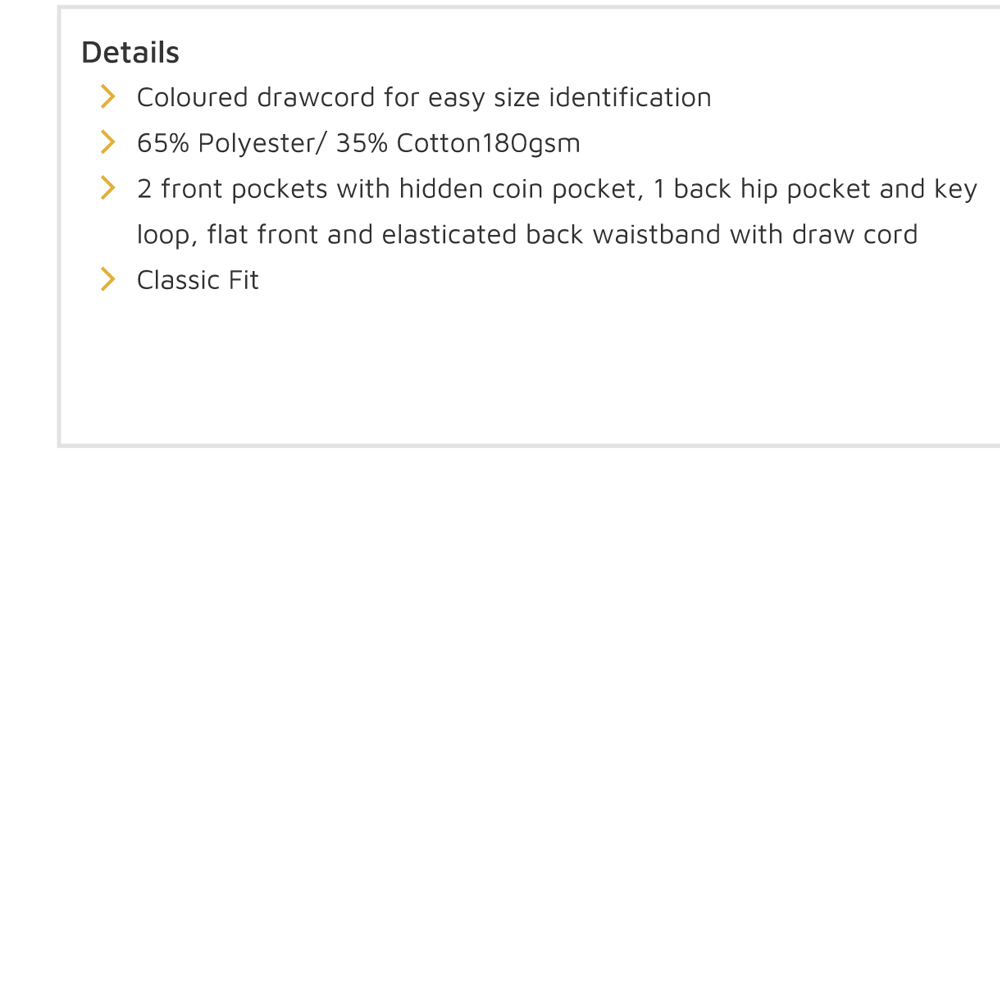Click the chevron beside 2 front pockets bullet
Screen dimensions: 1000x1000
point(108,188)
